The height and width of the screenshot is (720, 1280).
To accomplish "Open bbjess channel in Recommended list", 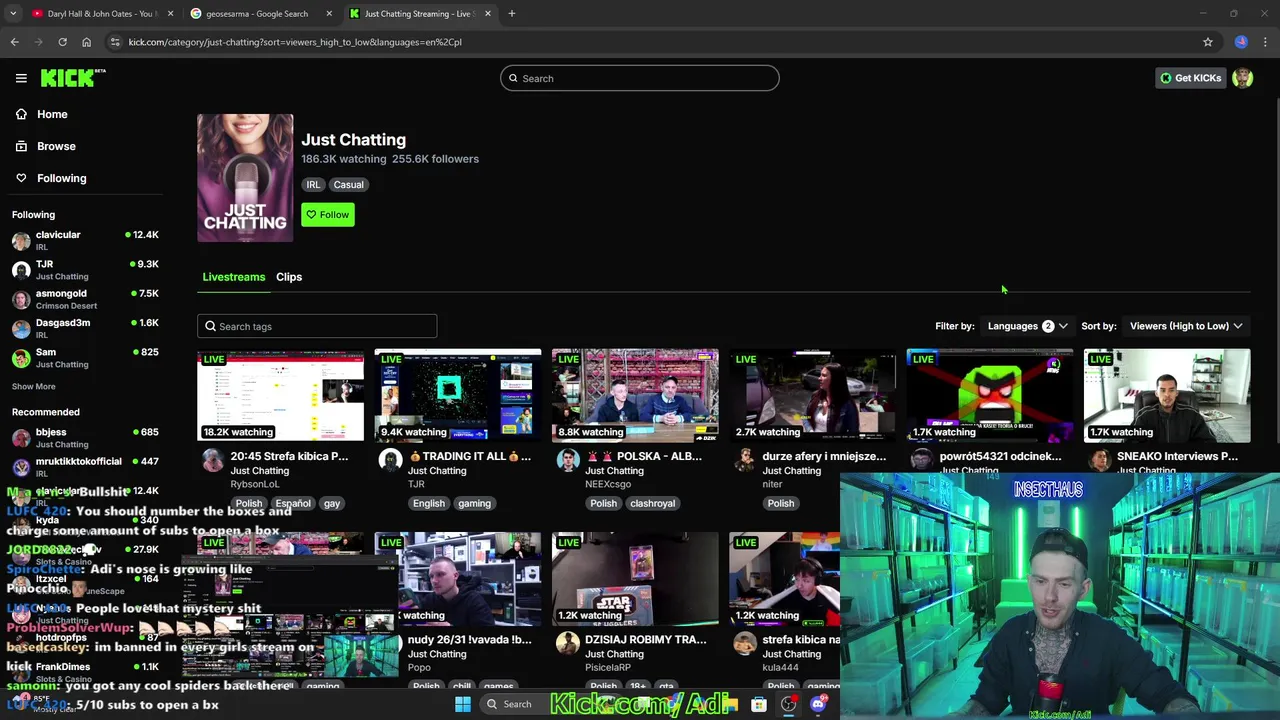I will pyautogui.click(x=85, y=437).
